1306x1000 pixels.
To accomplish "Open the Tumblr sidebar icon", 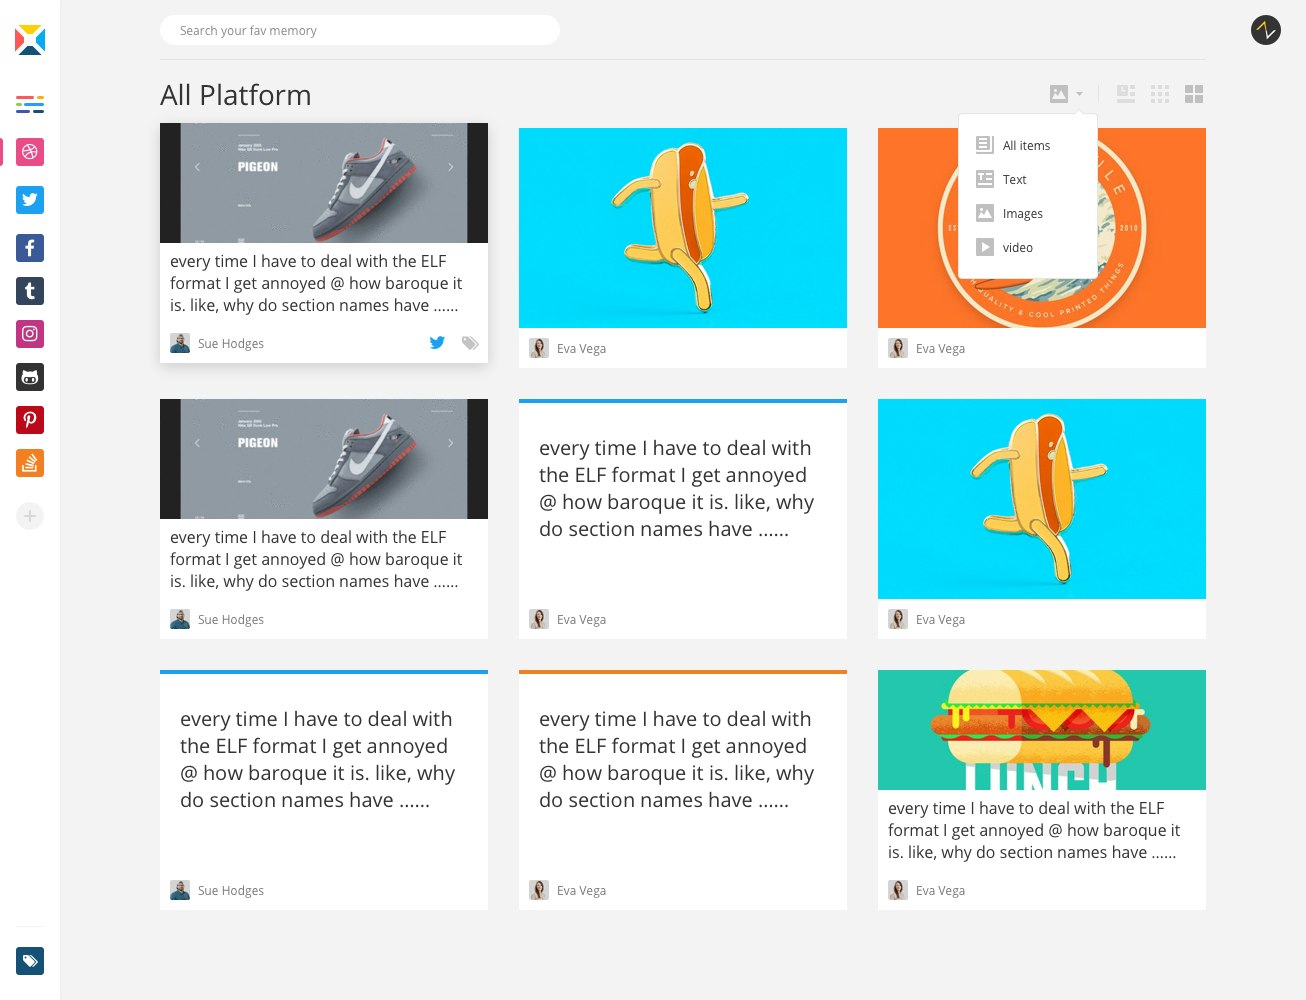I will tap(30, 291).
